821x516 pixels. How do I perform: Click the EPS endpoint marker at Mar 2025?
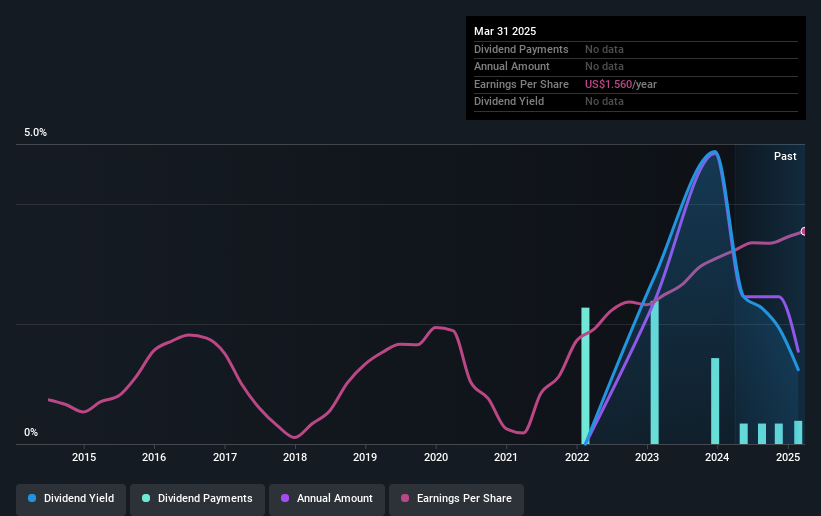coord(804,231)
